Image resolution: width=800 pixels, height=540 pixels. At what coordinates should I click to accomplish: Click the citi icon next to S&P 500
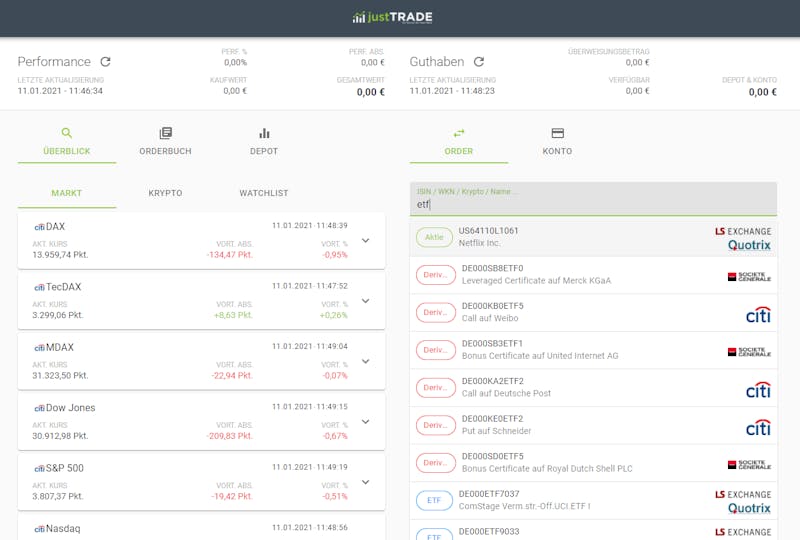click(x=39, y=469)
